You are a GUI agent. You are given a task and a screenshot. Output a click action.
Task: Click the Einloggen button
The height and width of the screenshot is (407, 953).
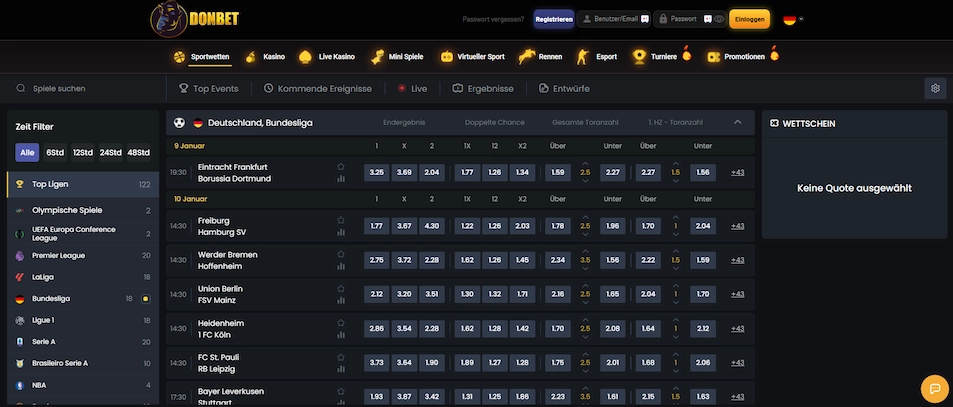point(749,19)
